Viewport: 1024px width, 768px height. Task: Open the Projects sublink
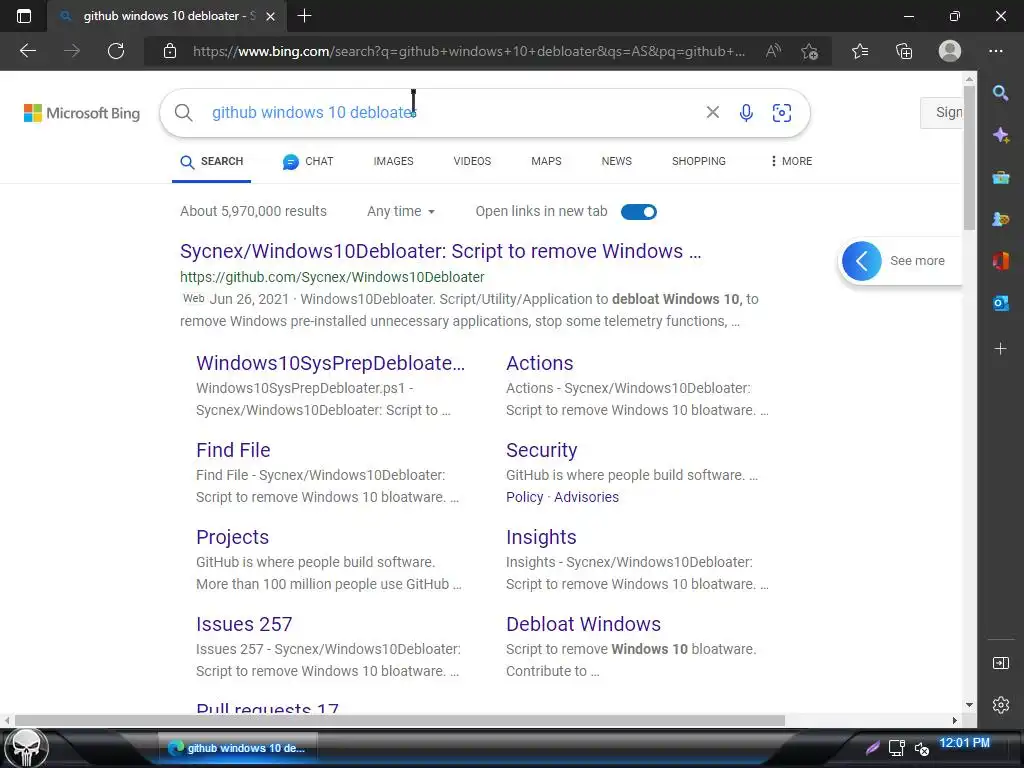point(232,537)
